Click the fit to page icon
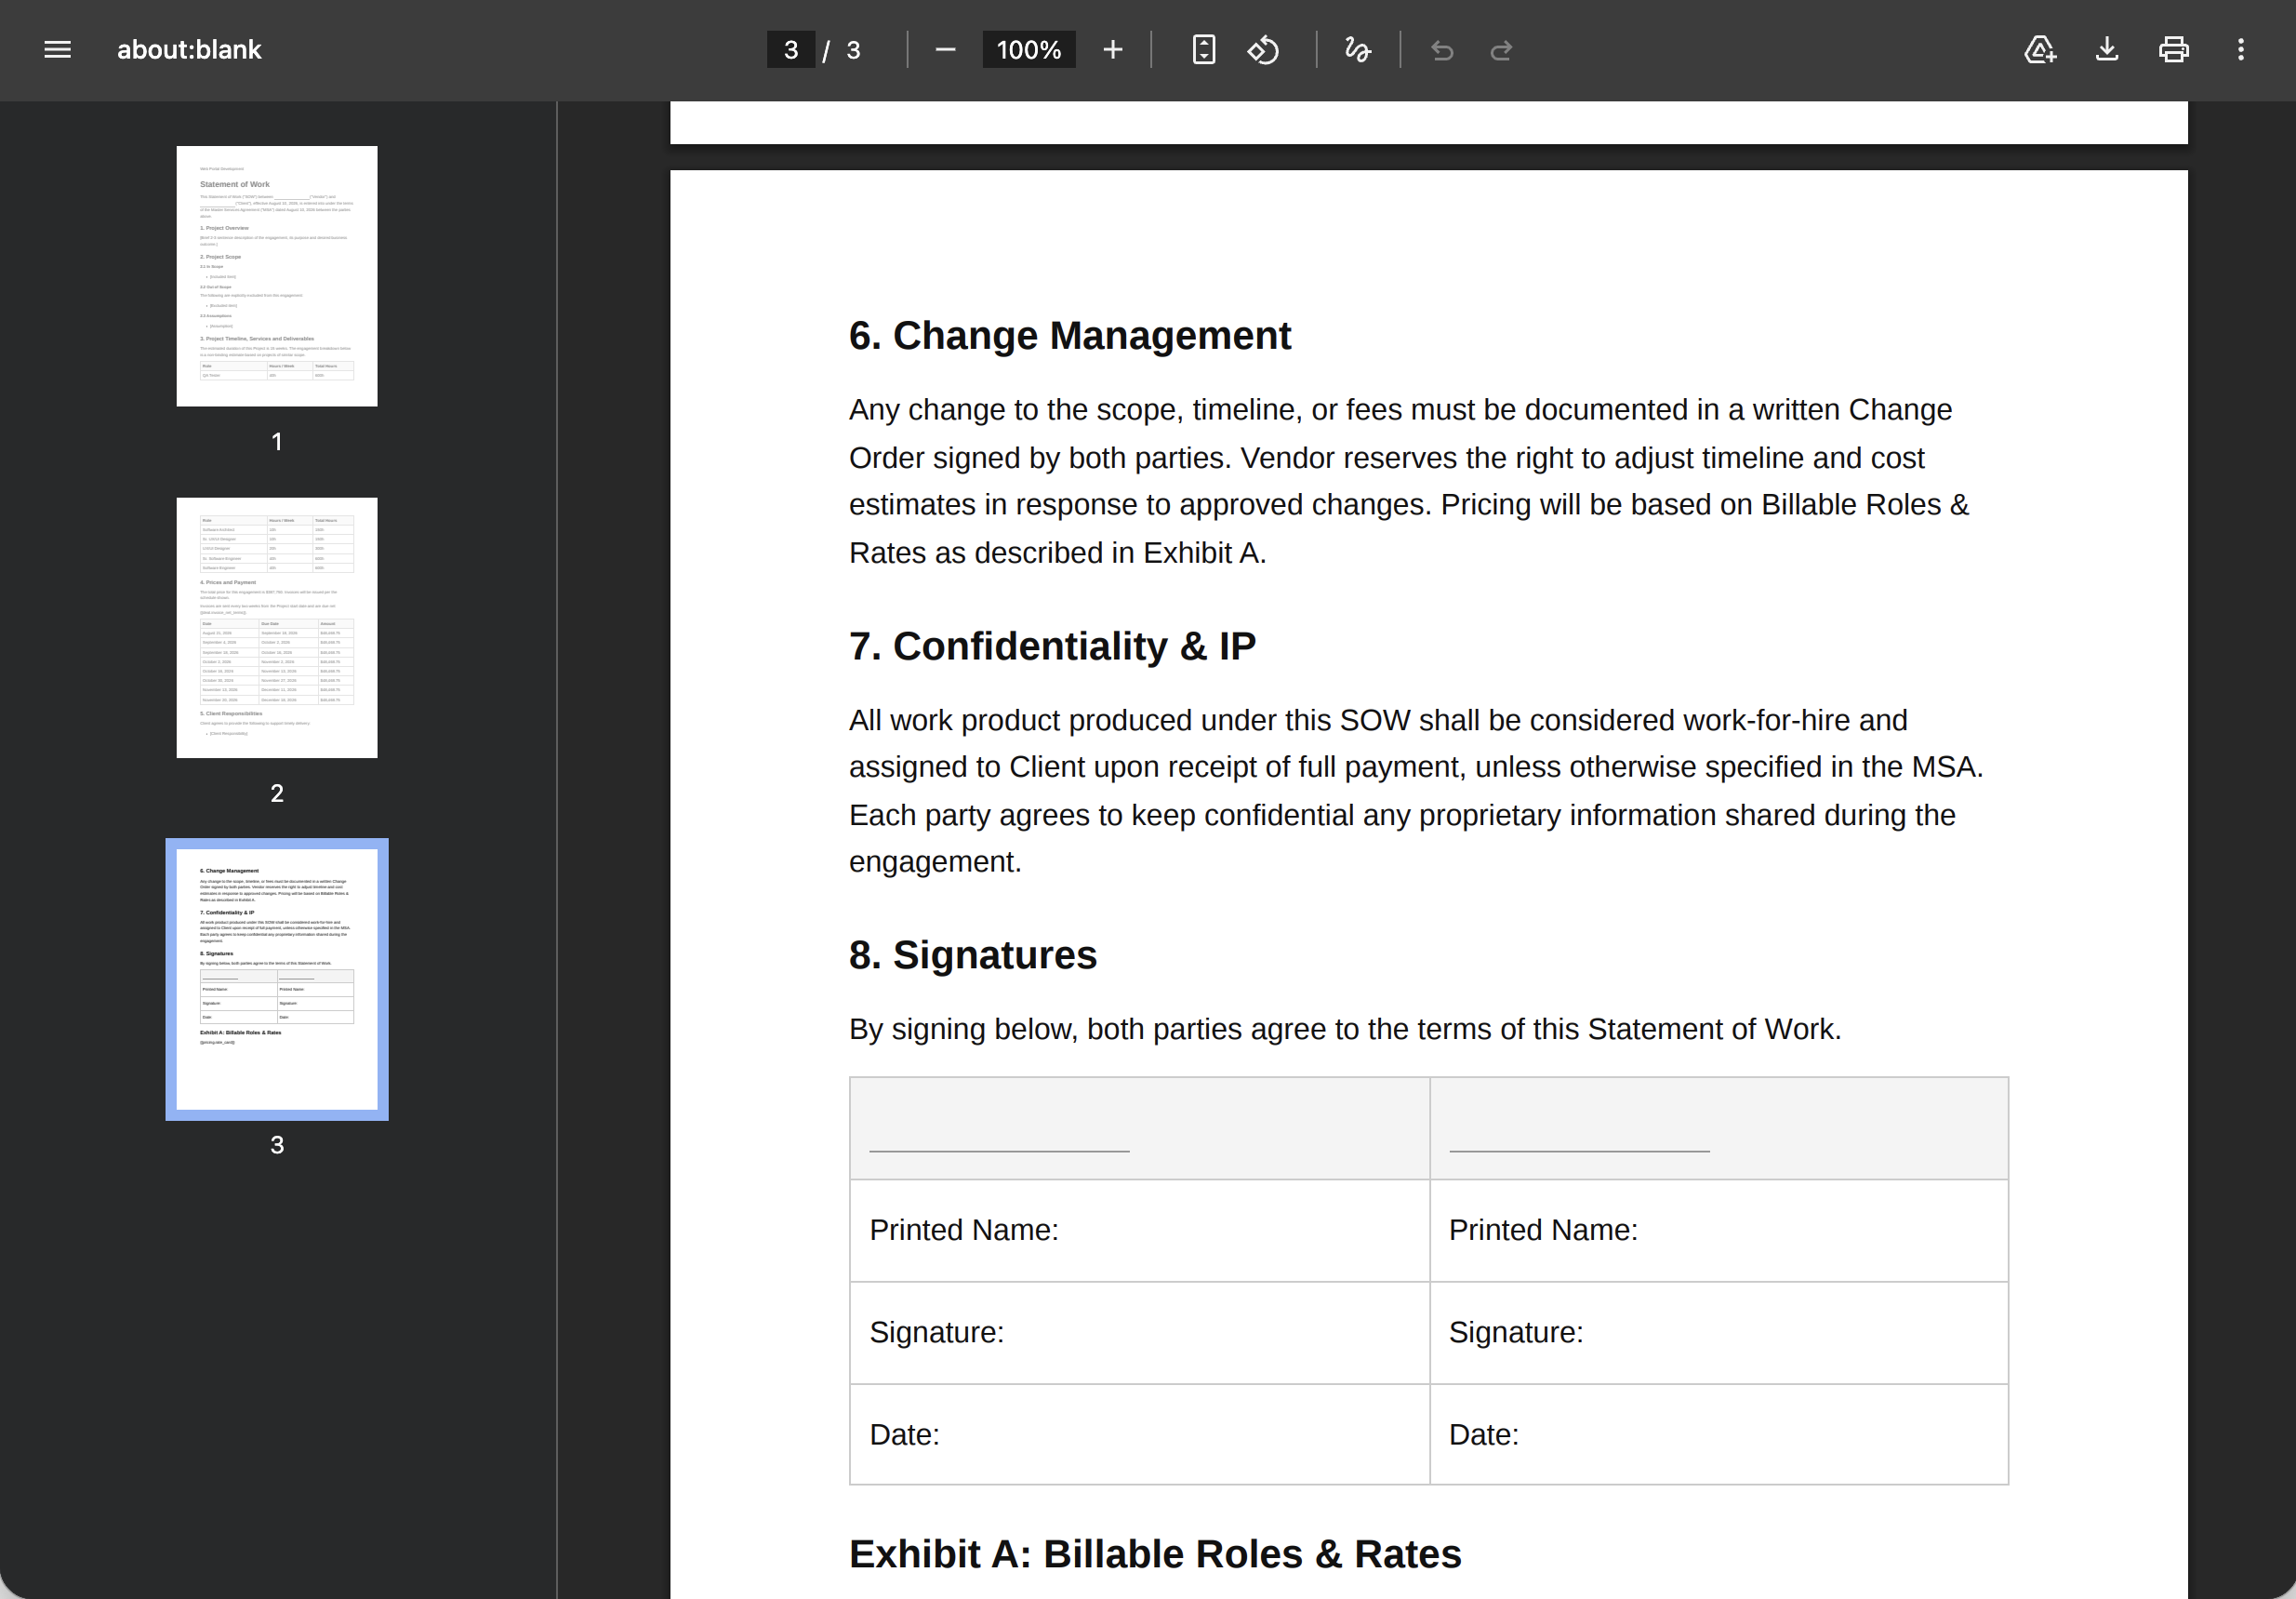Image resolution: width=2296 pixels, height=1599 pixels. tap(1204, 49)
